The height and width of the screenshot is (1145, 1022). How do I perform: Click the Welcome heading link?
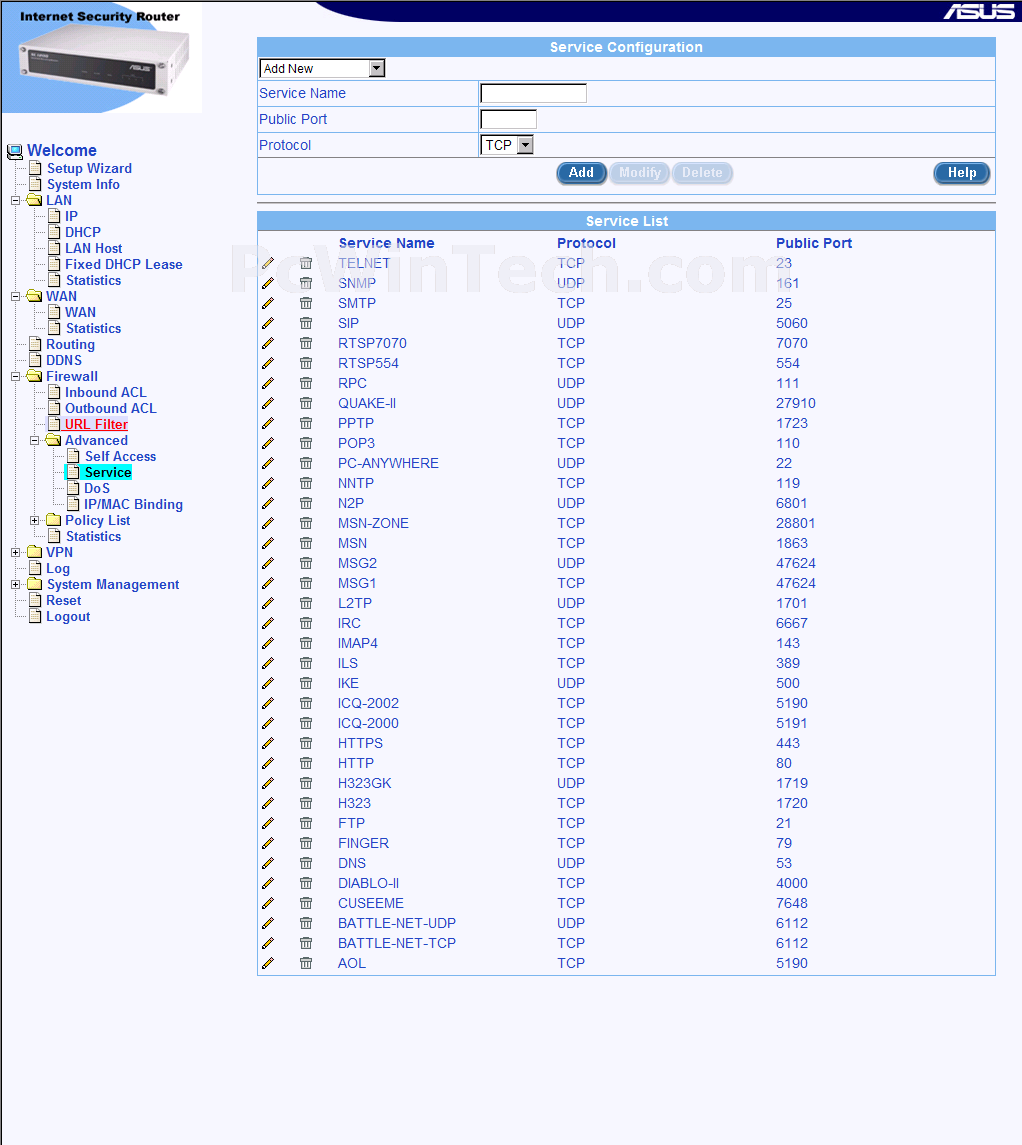(x=62, y=150)
